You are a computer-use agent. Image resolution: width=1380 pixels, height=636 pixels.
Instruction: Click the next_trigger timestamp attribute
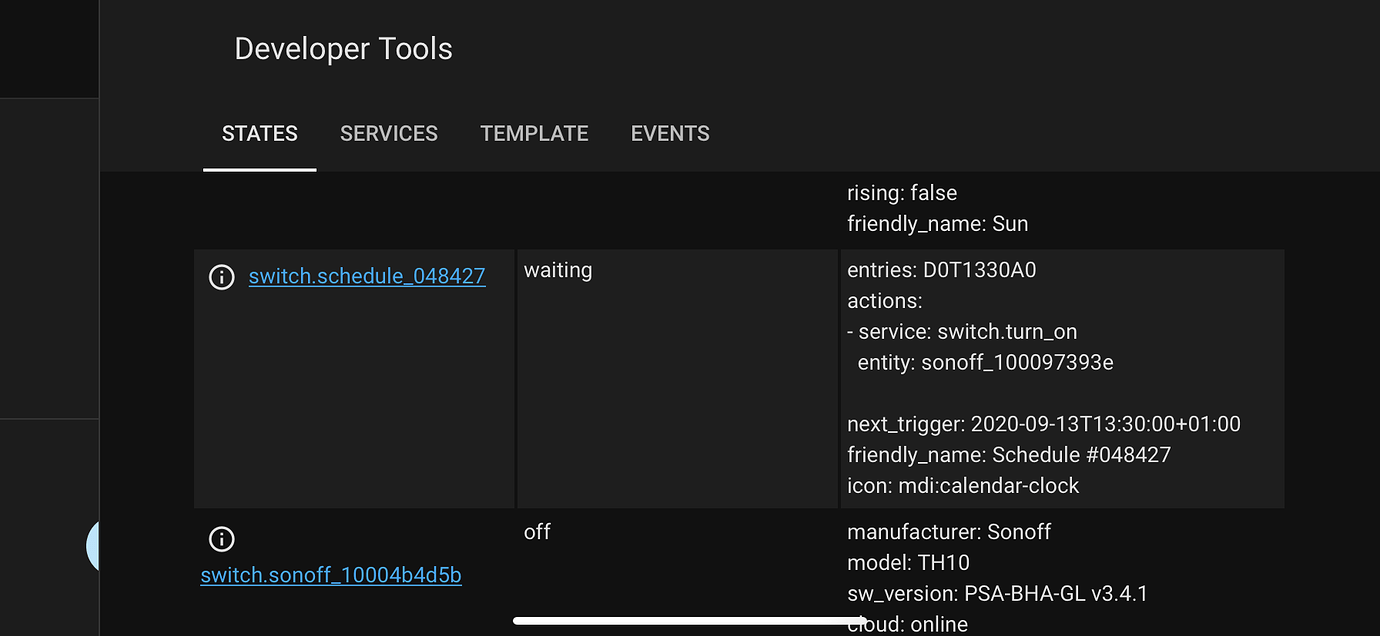point(1043,423)
